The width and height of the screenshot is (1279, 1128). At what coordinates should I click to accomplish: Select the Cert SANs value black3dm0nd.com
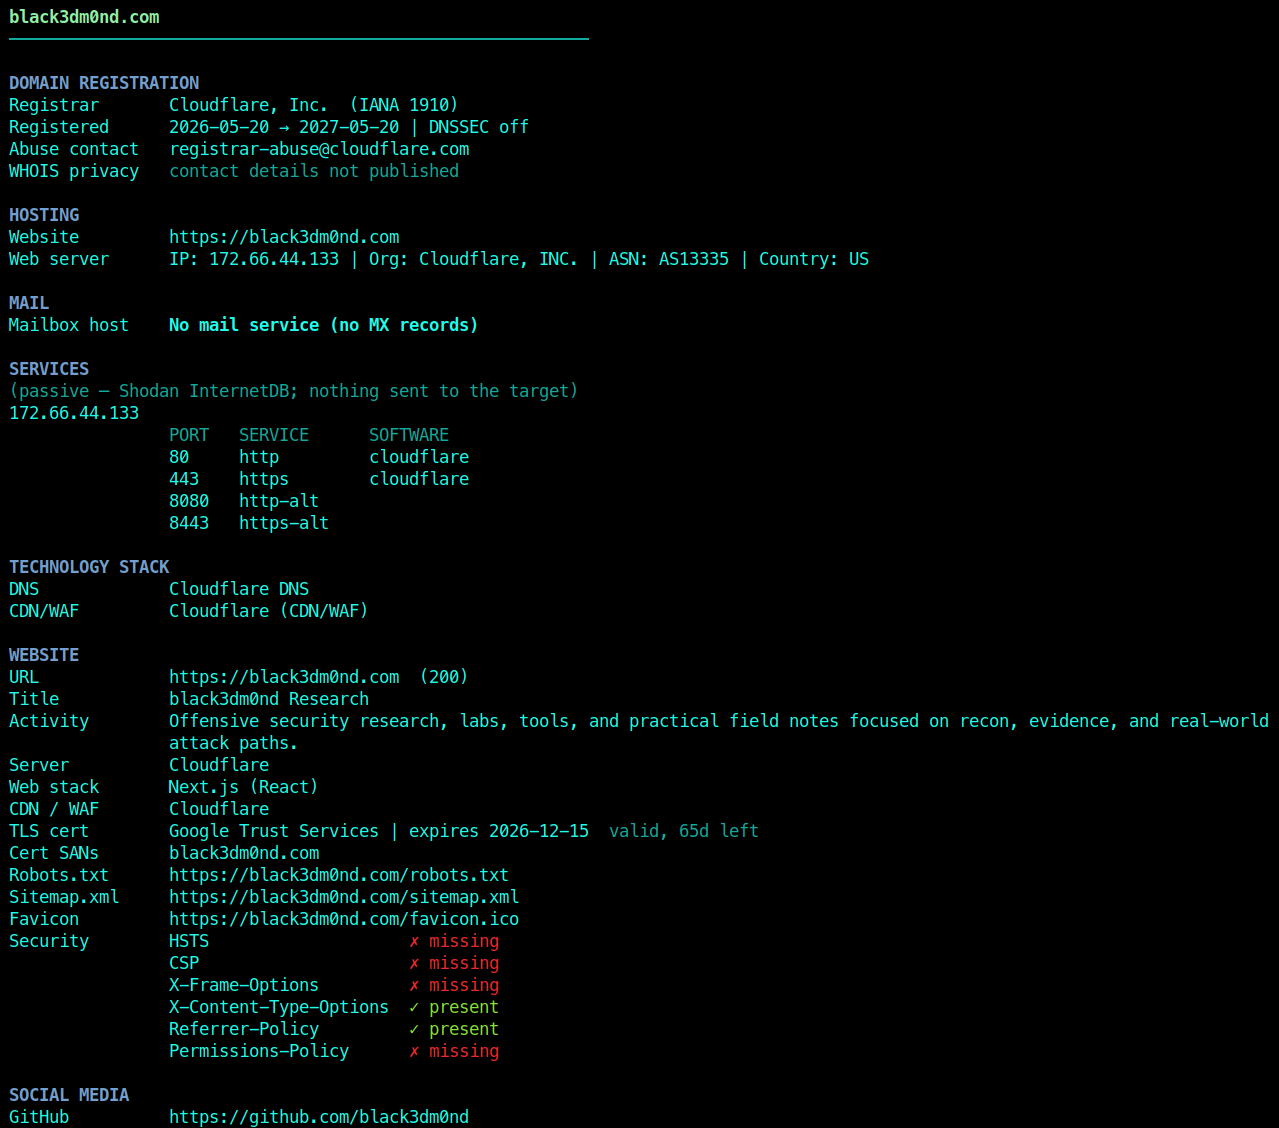pos(244,853)
